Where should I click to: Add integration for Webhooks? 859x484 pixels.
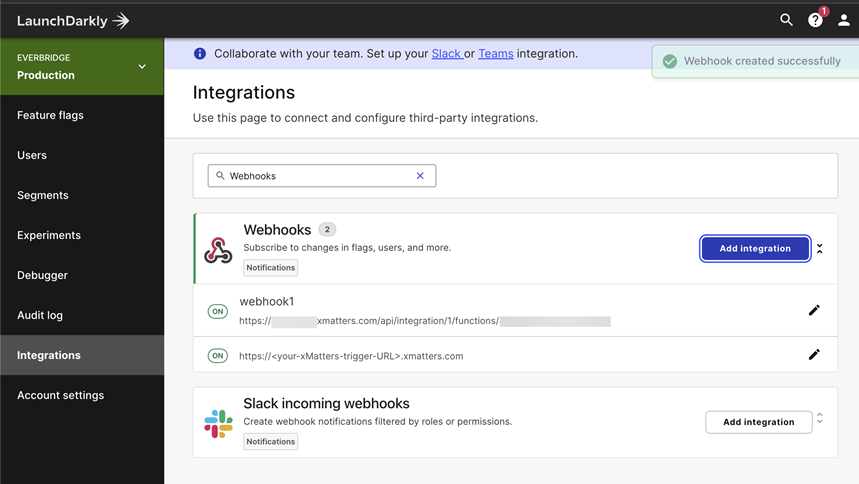coord(755,248)
